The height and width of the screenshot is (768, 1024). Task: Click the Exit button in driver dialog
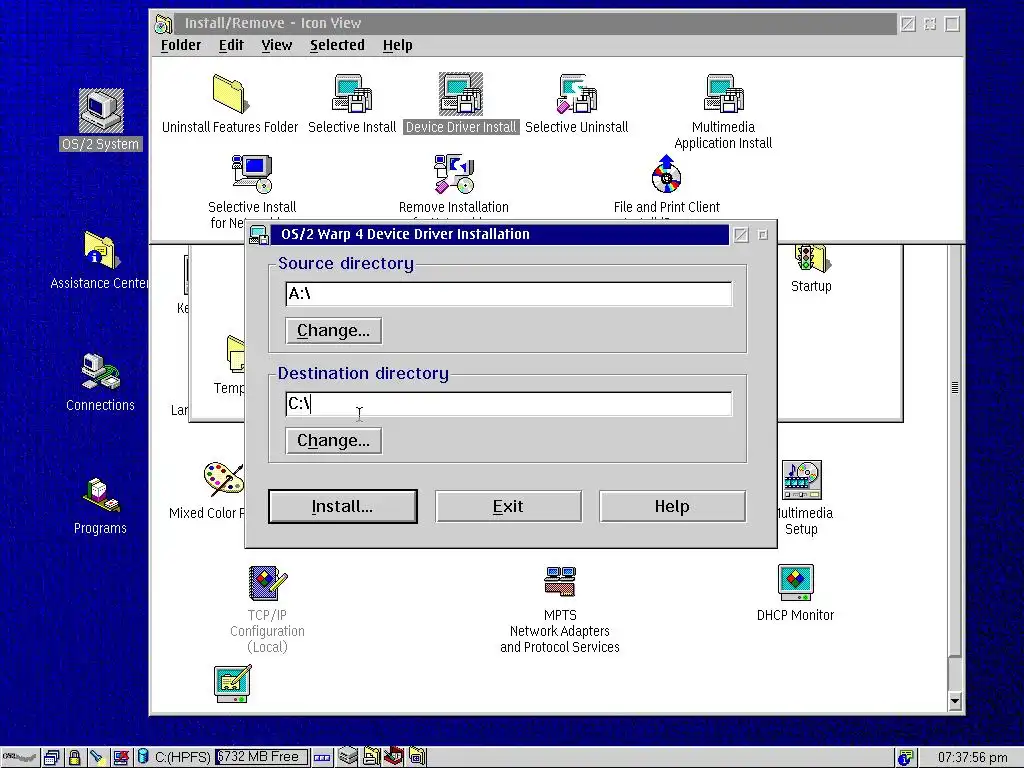pyautogui.click(x=508, y=507)
